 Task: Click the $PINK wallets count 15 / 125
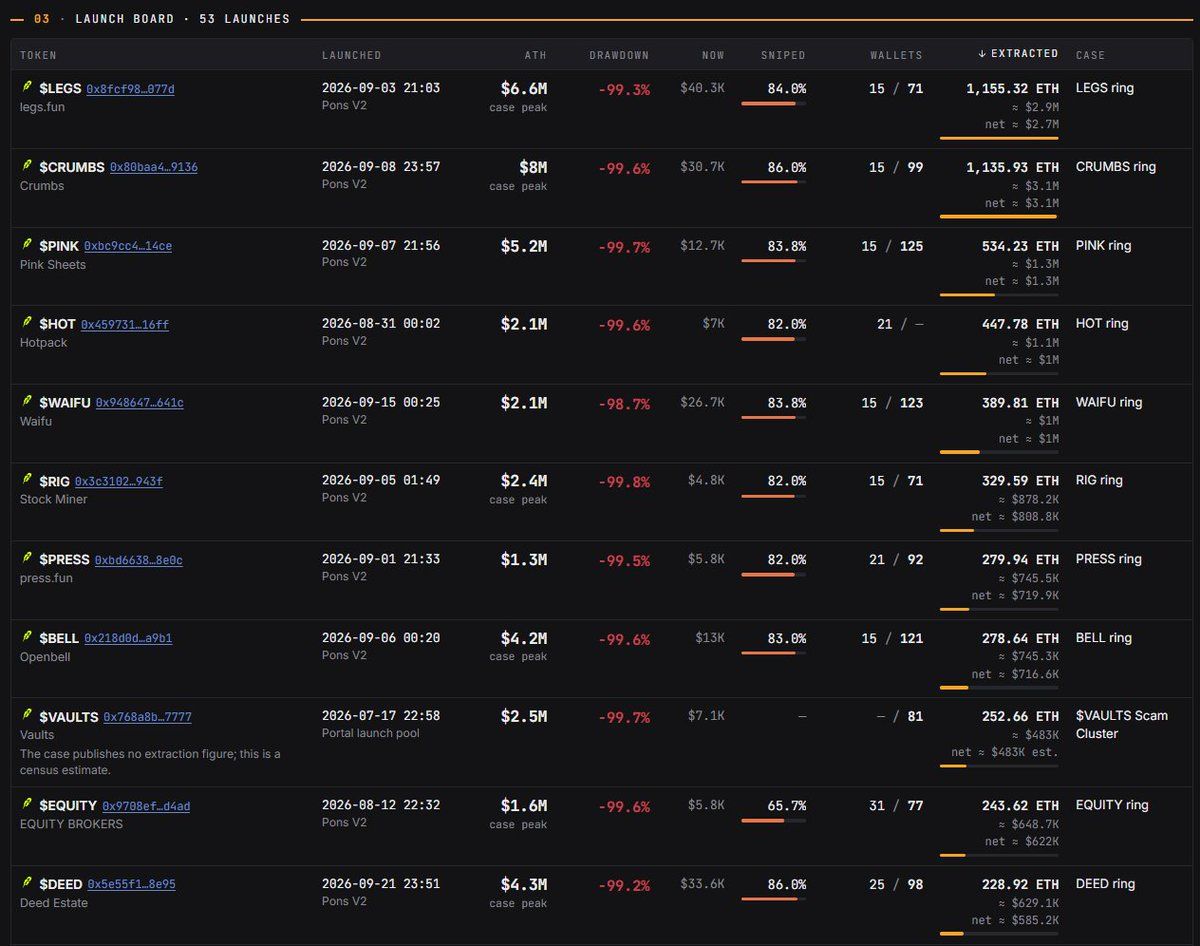(x=892, y=246)
